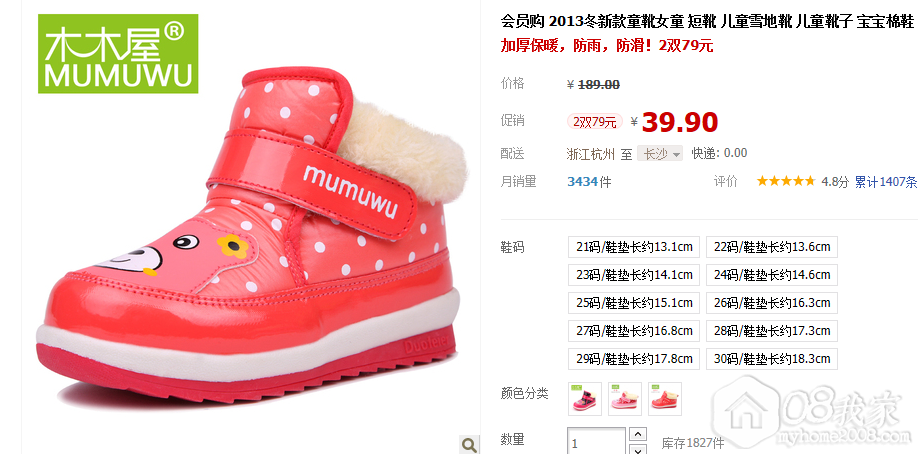The width and height of the screenshot is (918, 454).
Task: Click the MUMUWU green brand logo
Action: click(x=118, y=54)
